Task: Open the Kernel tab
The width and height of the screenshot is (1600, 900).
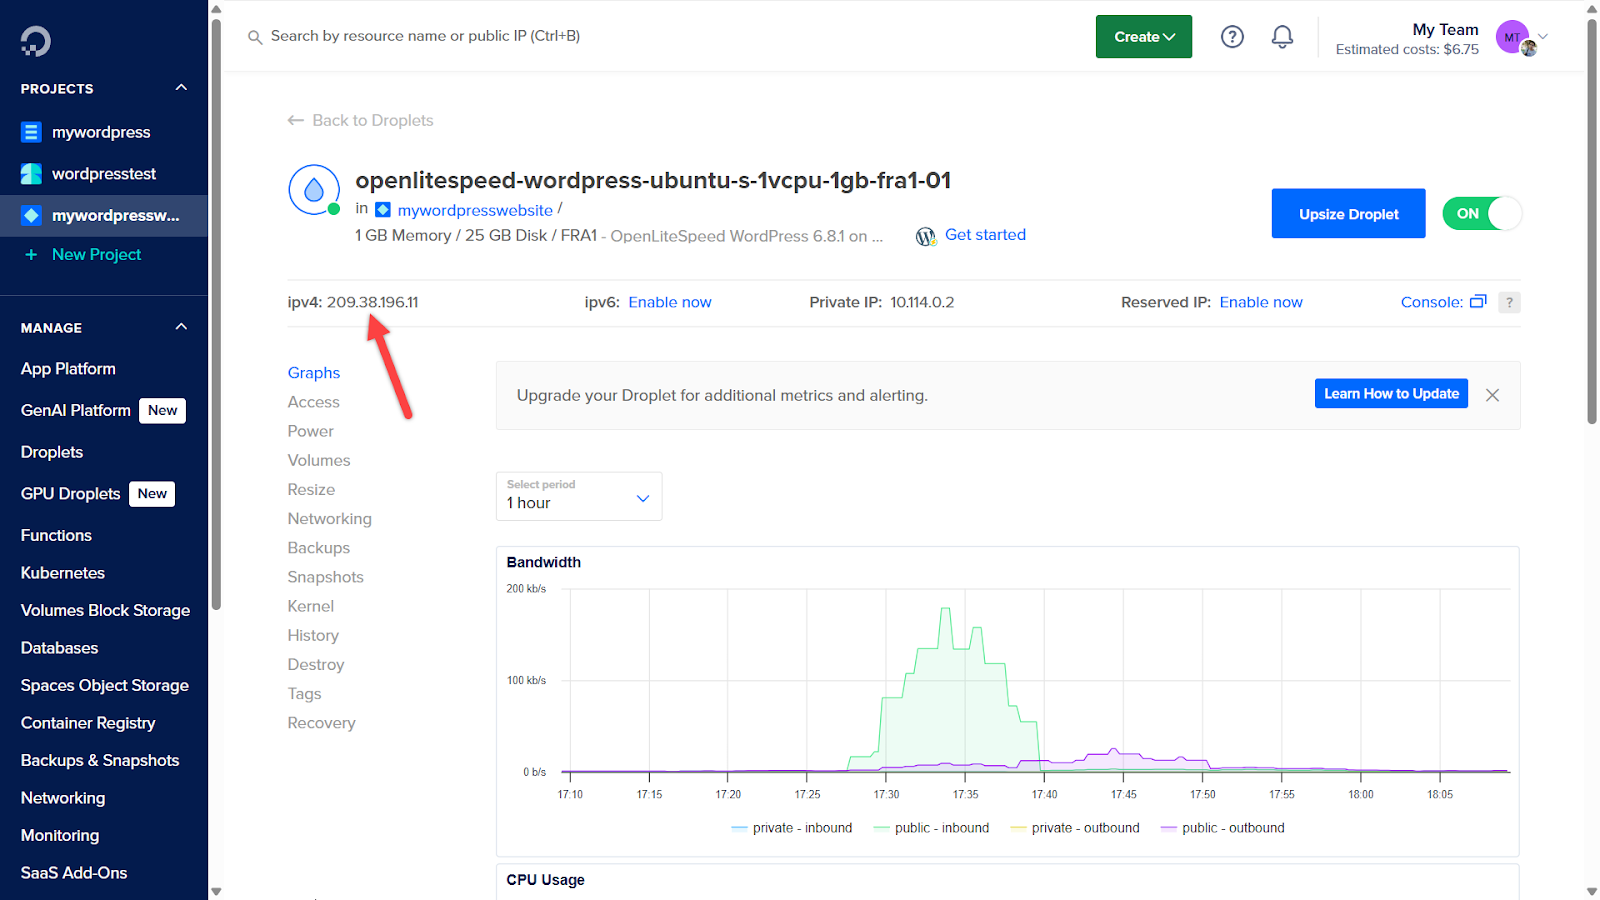Action: pos(311,606)
